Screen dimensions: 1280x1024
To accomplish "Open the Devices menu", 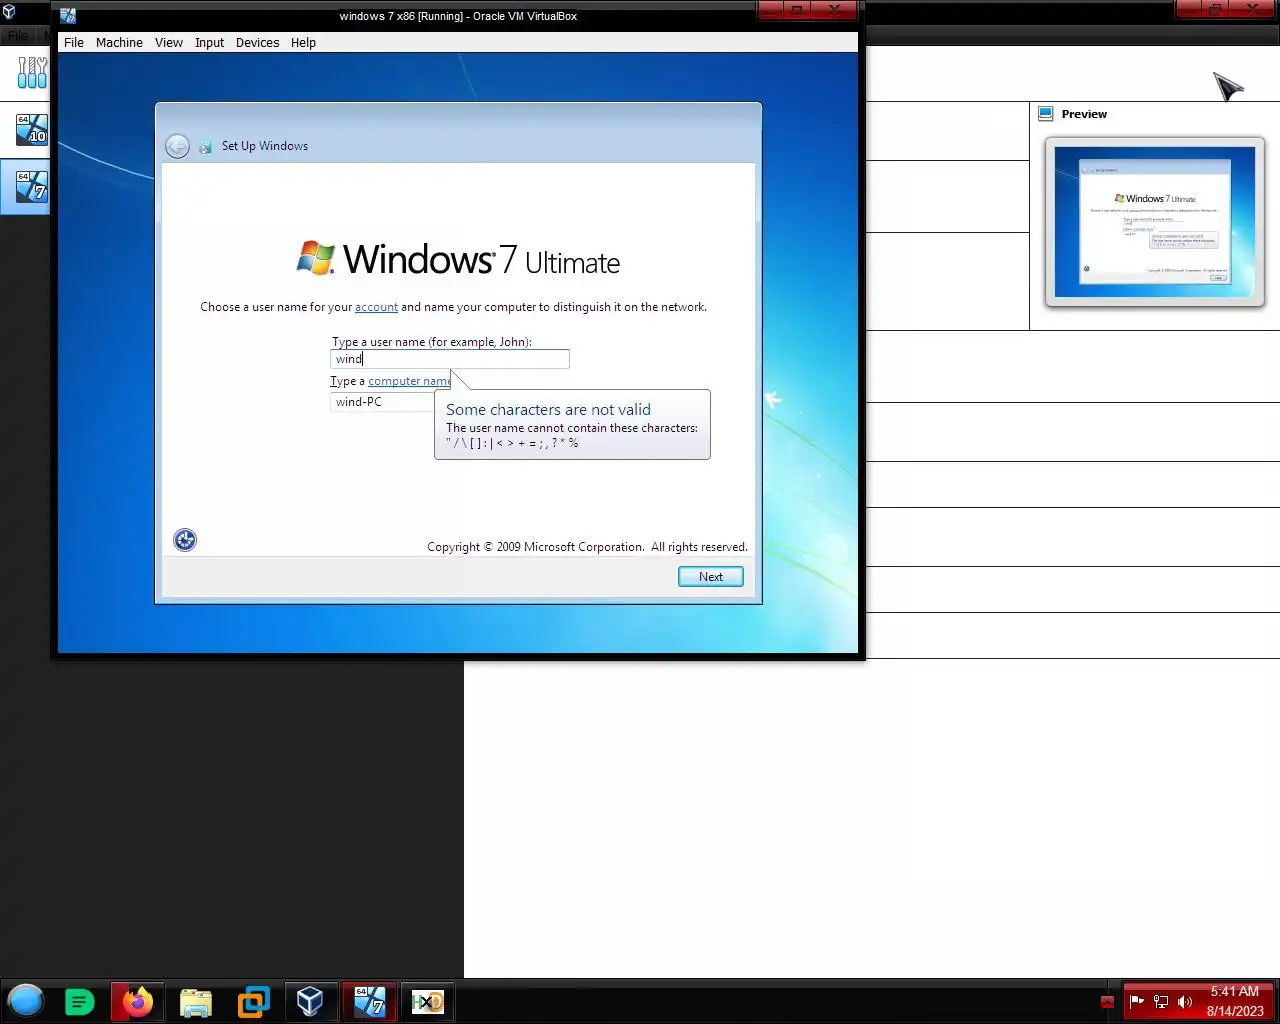I will tap(257, 43).
